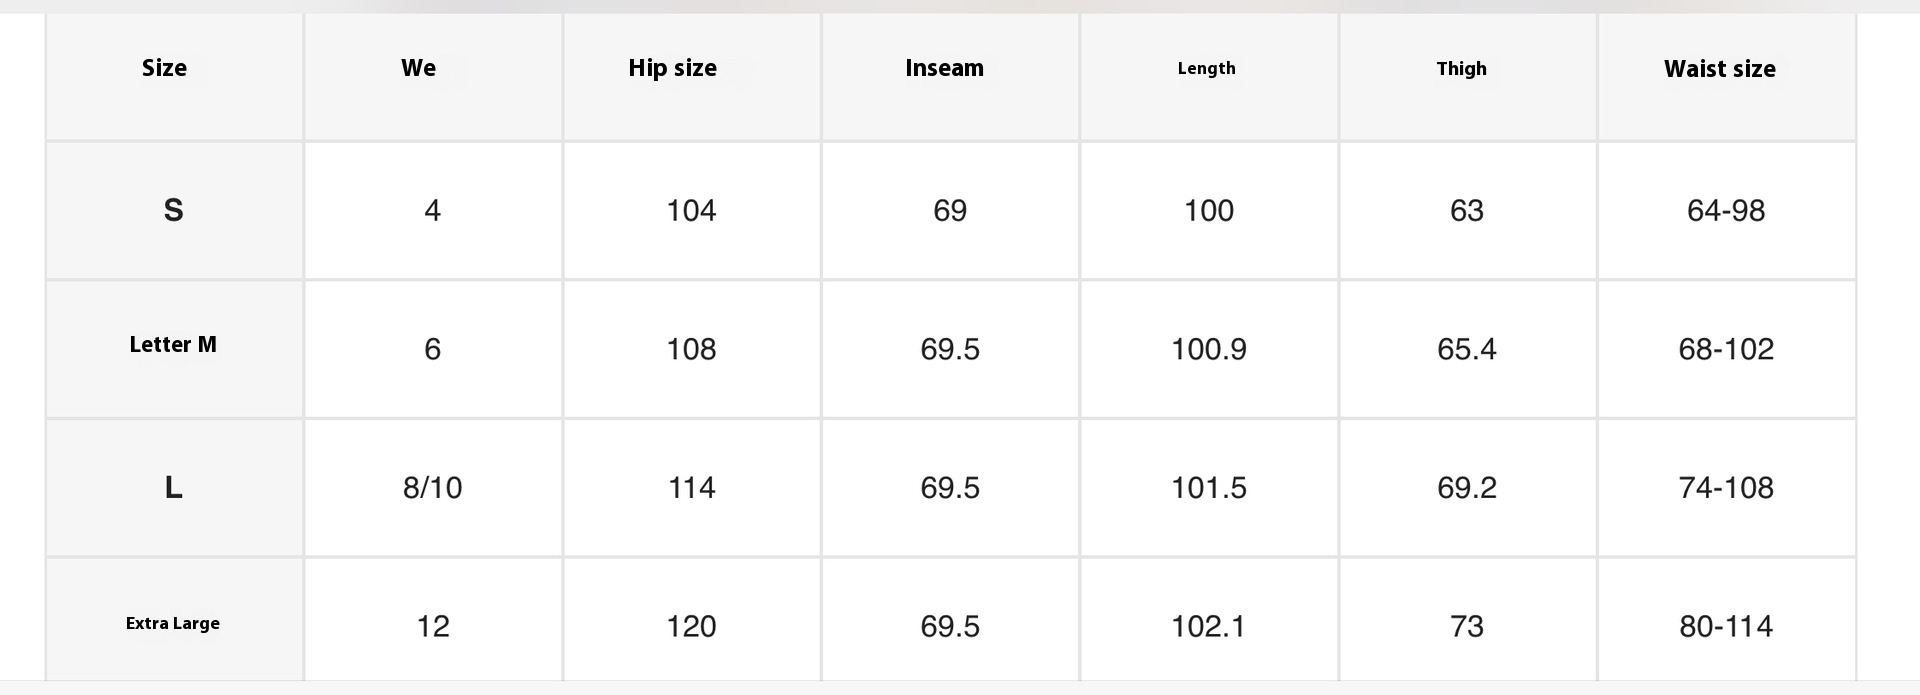This screenshot has height=695, width=1920.
Task: Select the S size row label
Action: 173,210
